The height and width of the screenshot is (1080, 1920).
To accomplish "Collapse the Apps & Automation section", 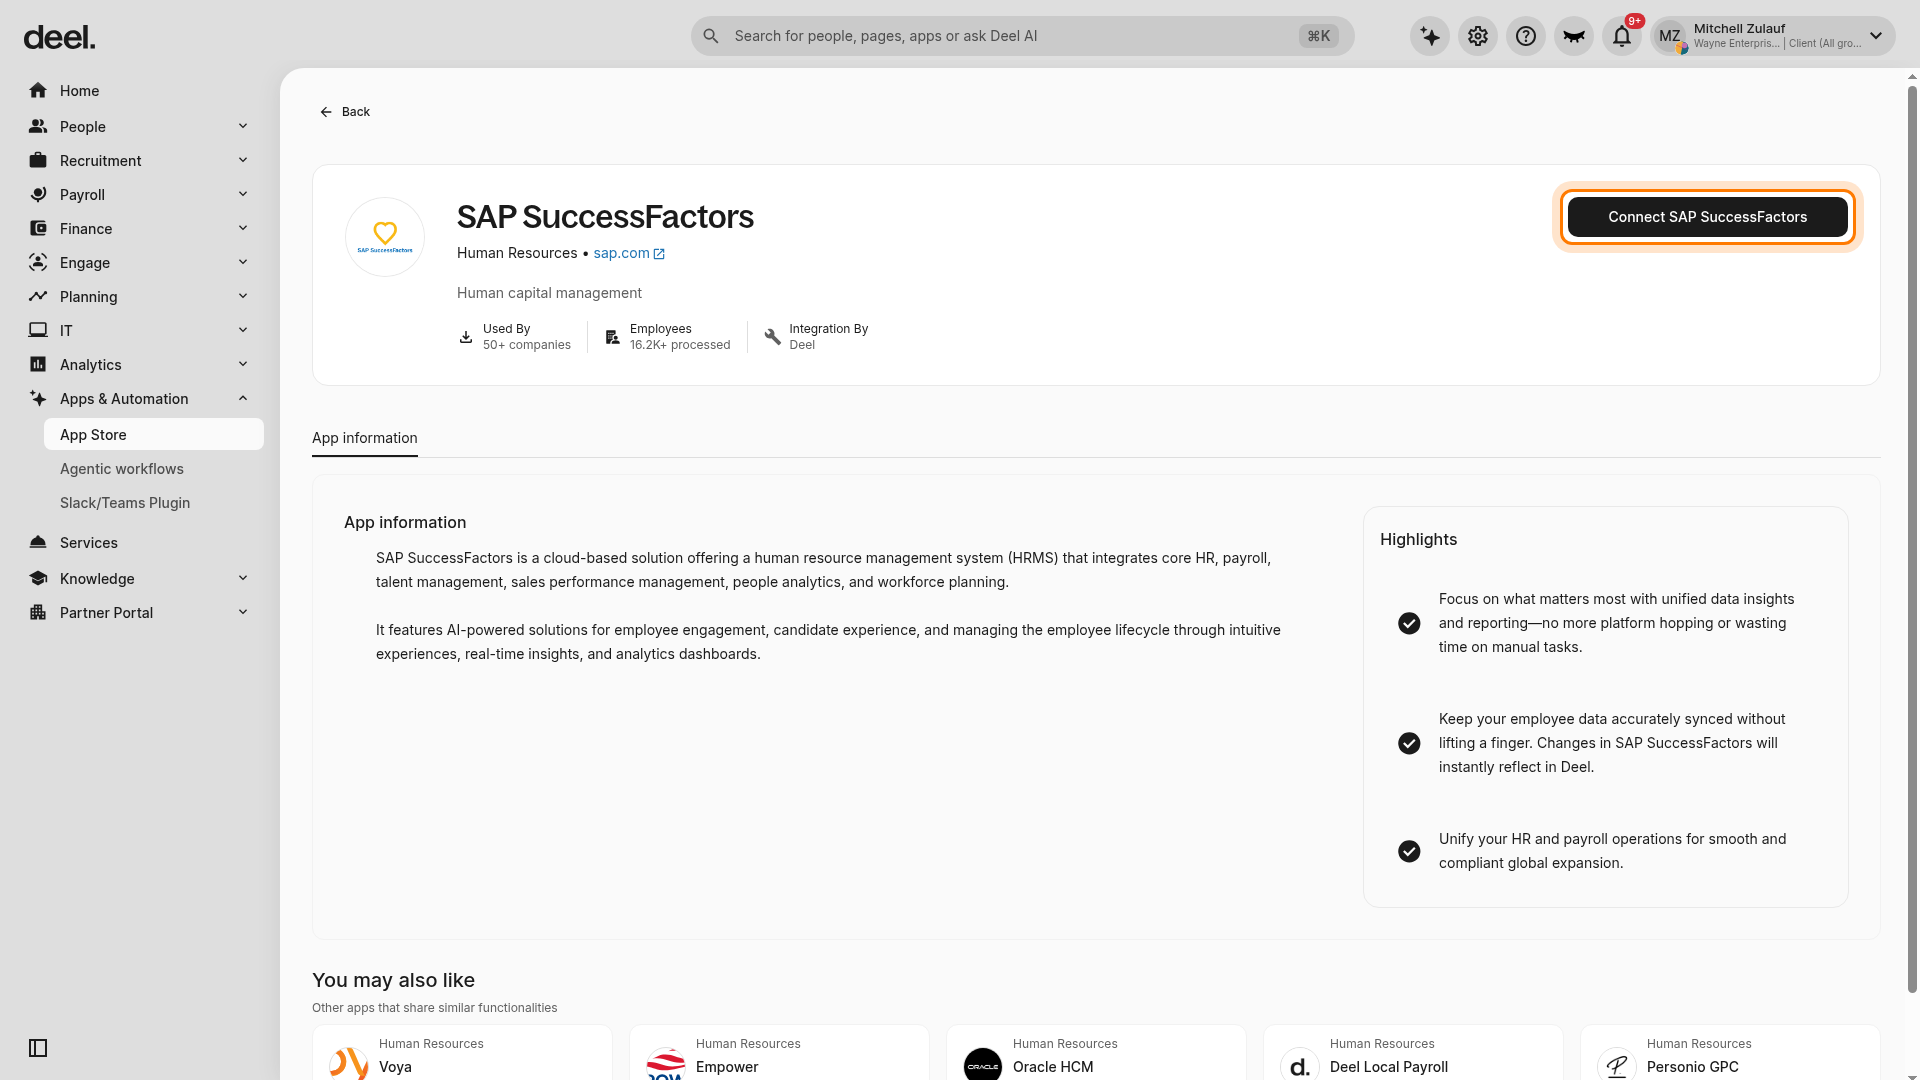I will [x=243, y=398].
